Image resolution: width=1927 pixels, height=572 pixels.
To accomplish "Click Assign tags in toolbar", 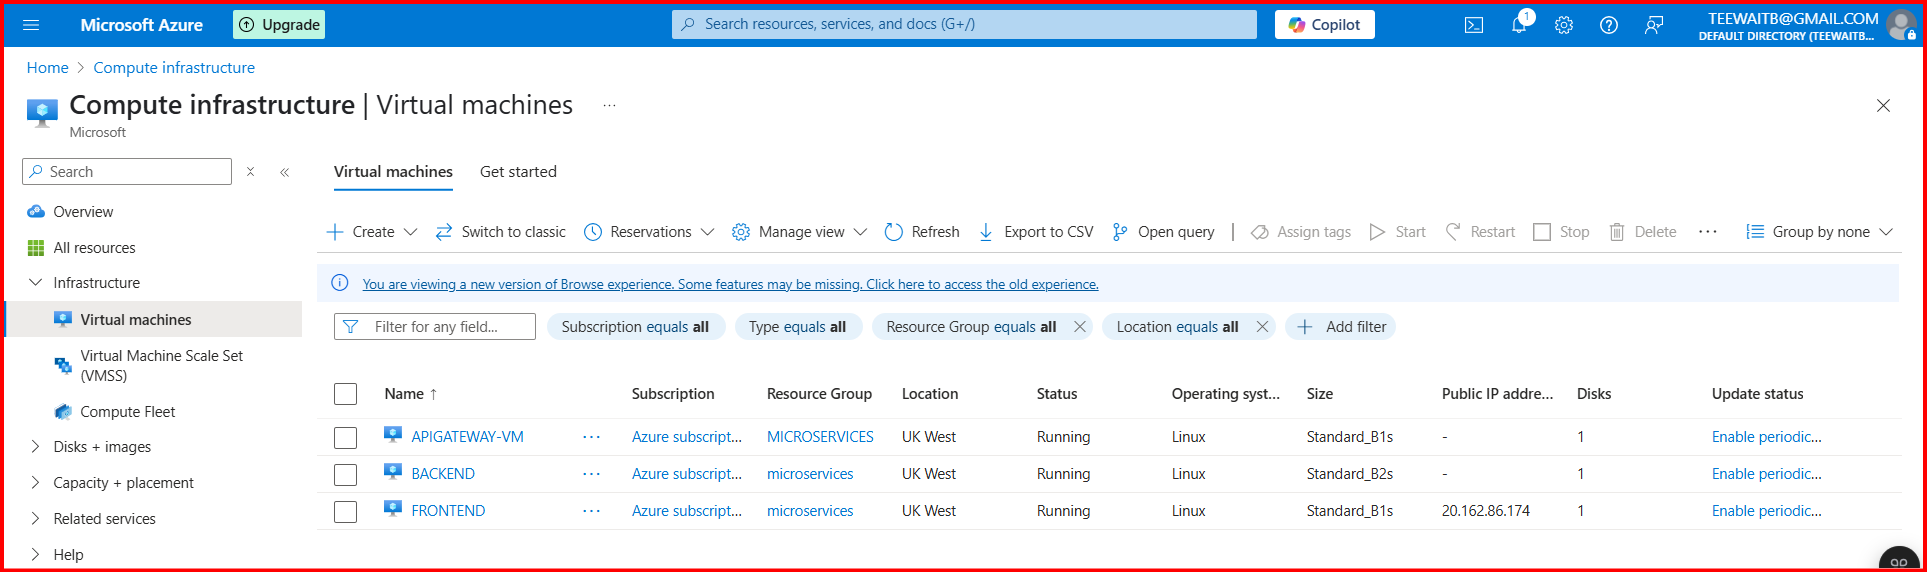I will [x=1301, y=232].
